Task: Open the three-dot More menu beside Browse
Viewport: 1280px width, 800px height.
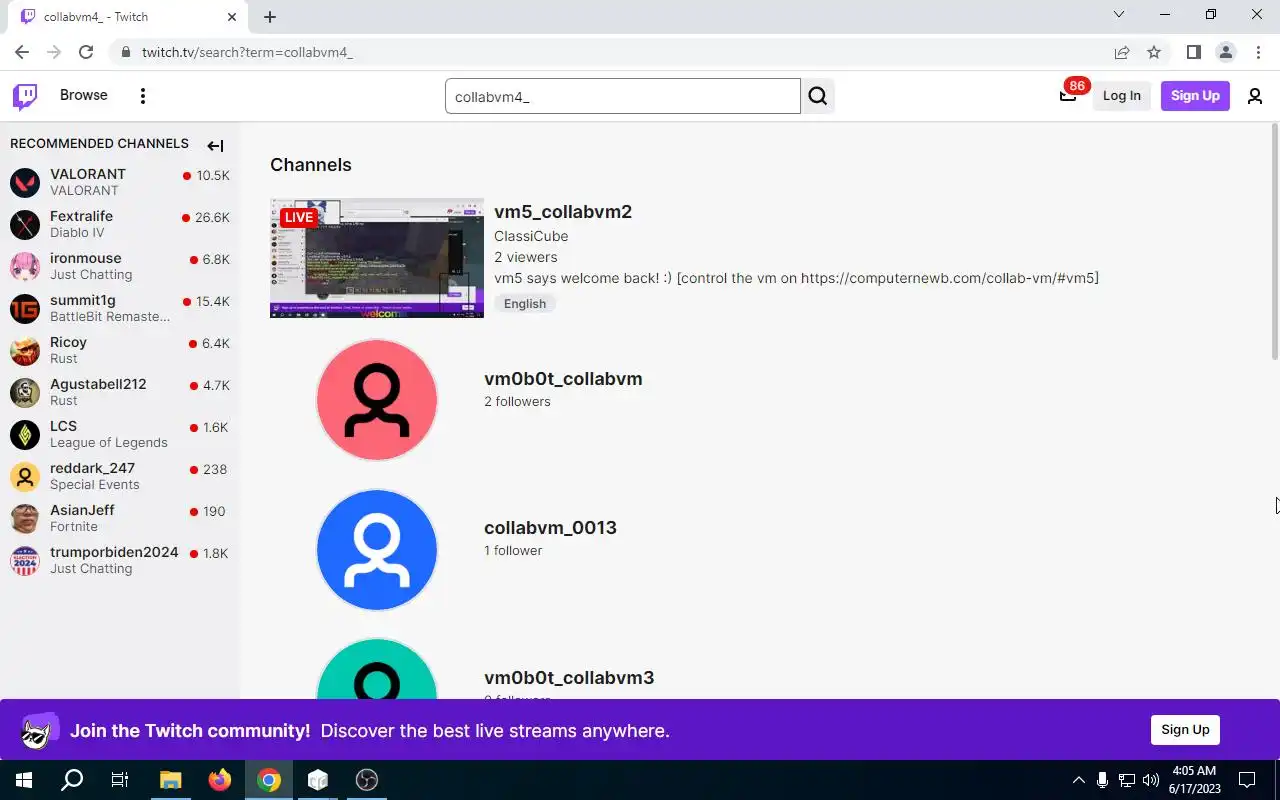Action: 143,96
